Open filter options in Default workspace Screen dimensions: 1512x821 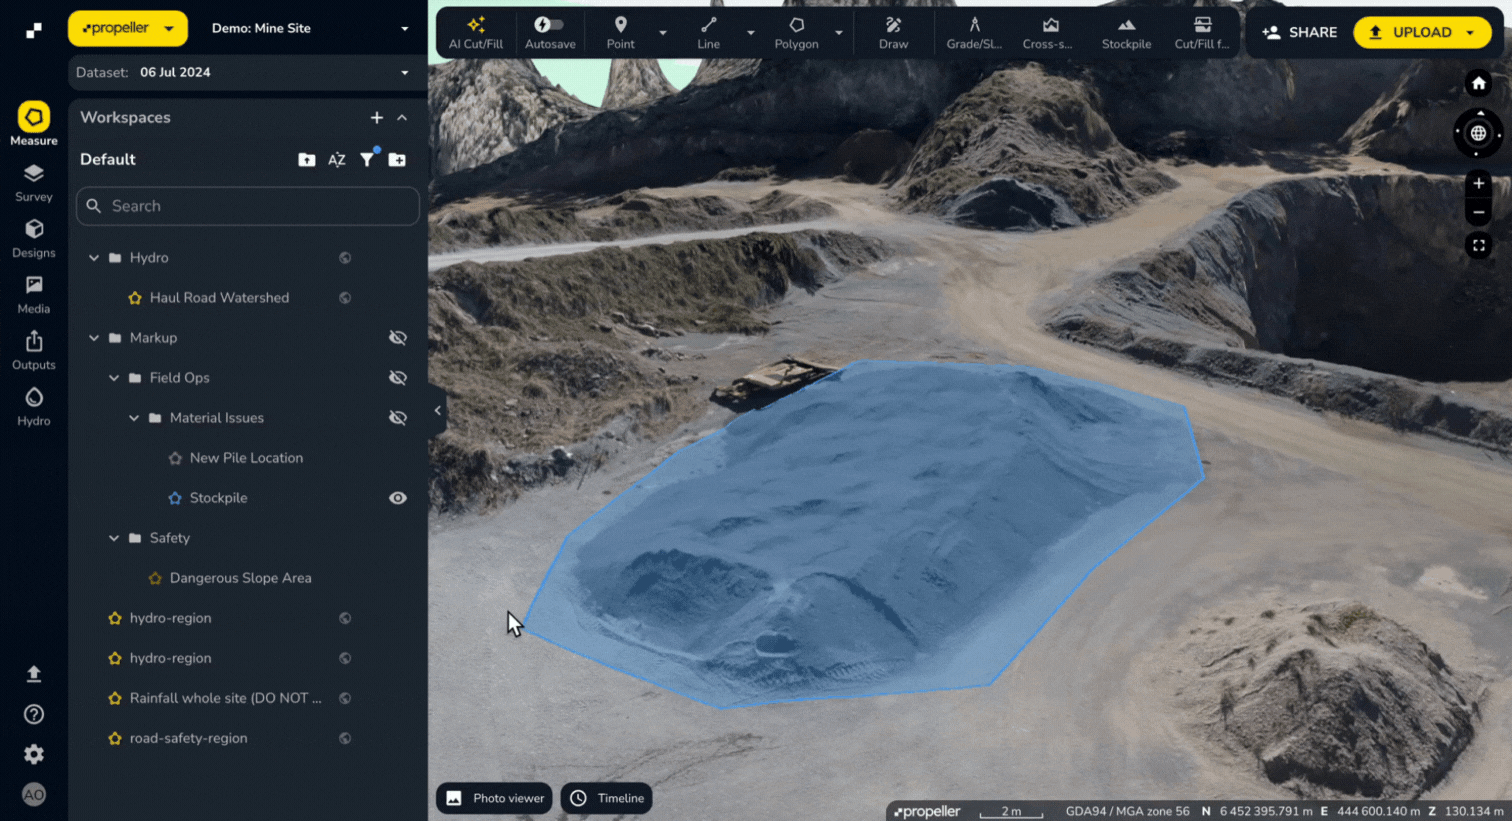[367, 160]
